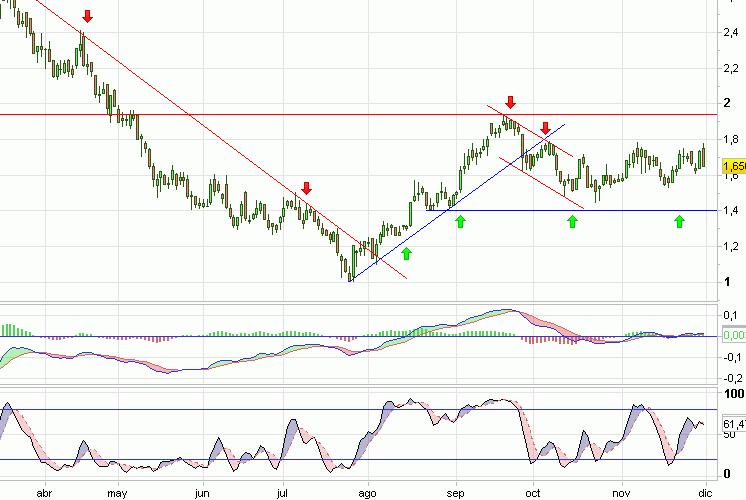Image resolution: width=746 pixels, height=500 pixels.
Task: Click the red down arrow above April's high
Action: (87, 16)
